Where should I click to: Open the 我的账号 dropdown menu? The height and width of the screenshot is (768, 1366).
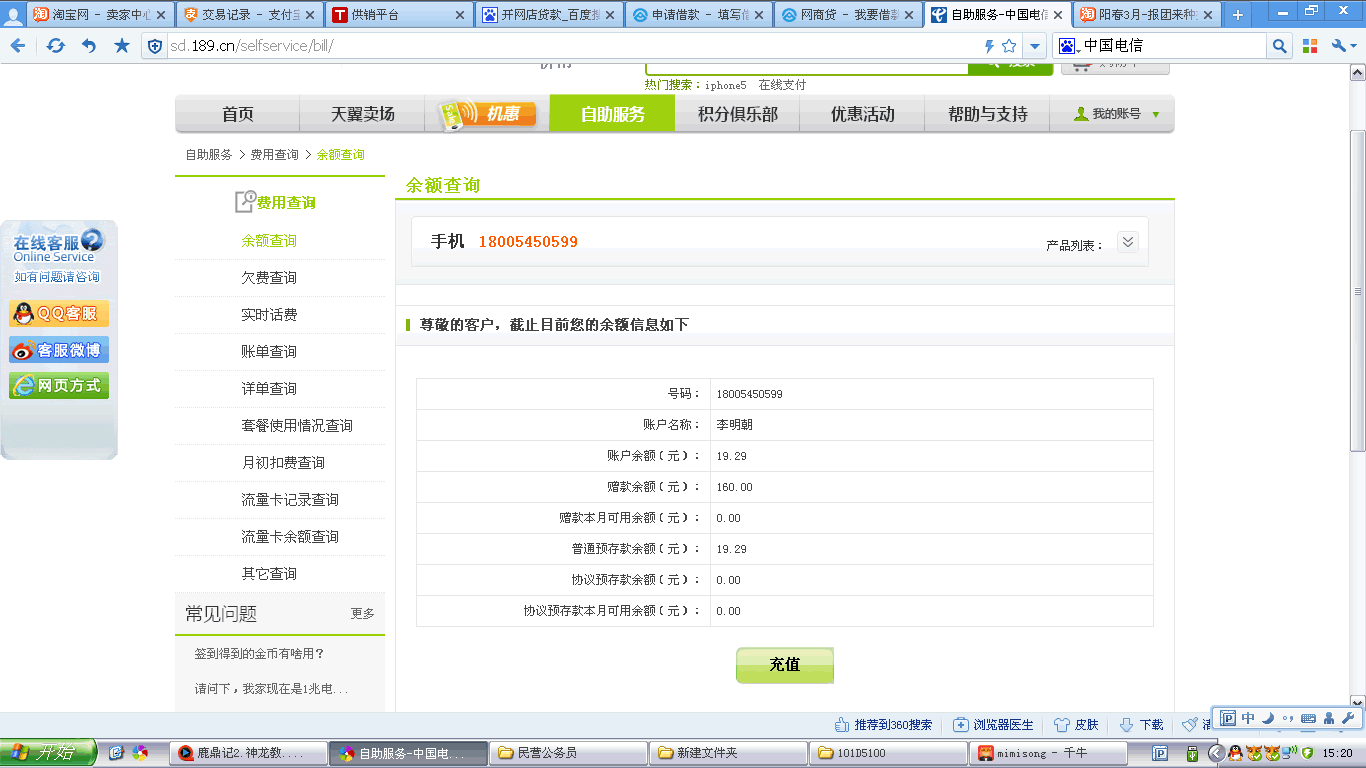point(1116,114)
